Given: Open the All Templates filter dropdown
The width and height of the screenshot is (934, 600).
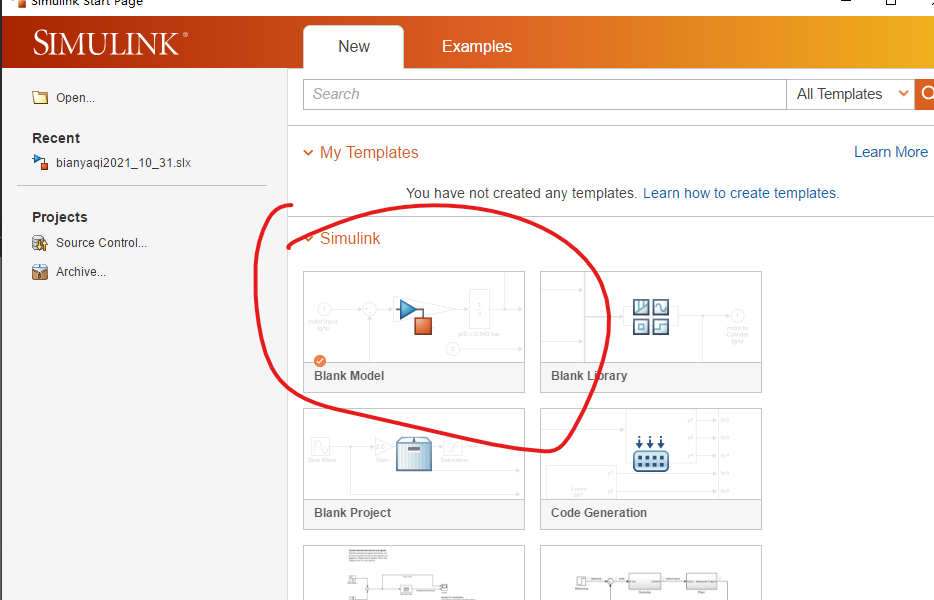Looking at the screenshot, I should (x=850, y=94).
